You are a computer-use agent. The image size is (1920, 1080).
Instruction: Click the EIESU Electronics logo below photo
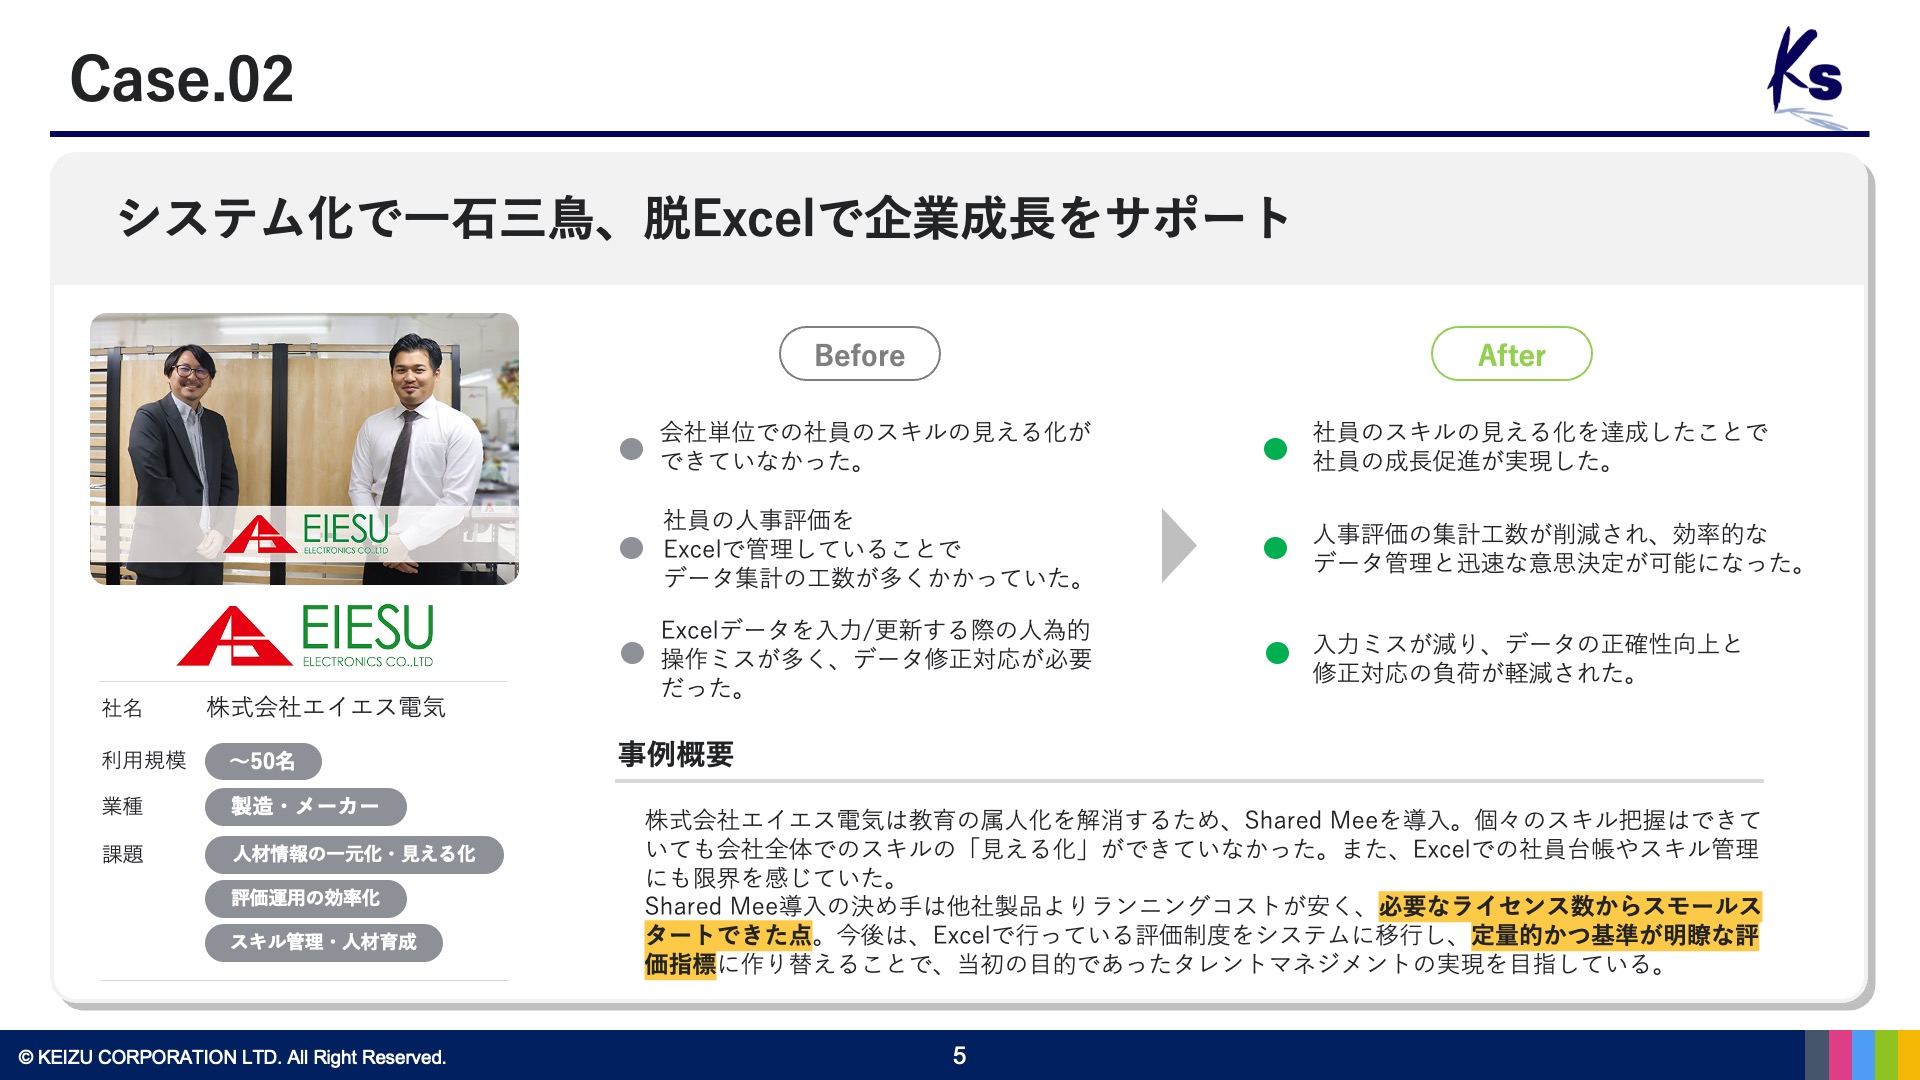pos(306,636)
